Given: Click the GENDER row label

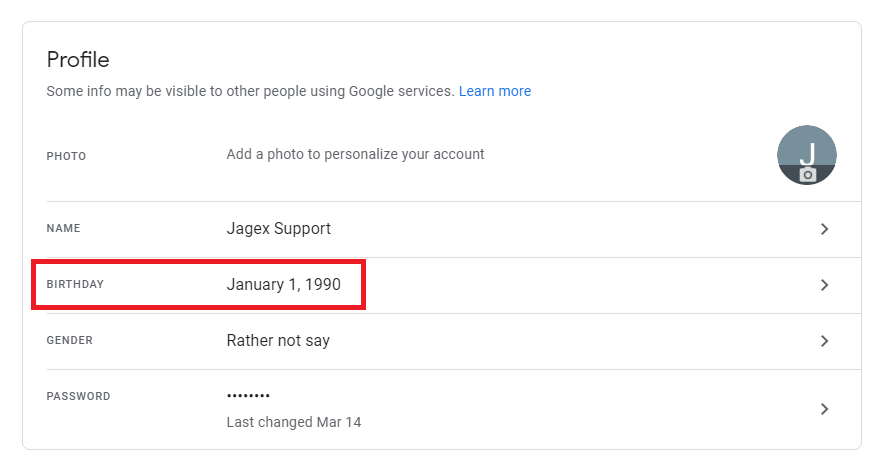Looking at the screenshot, I should coord(70,340).
